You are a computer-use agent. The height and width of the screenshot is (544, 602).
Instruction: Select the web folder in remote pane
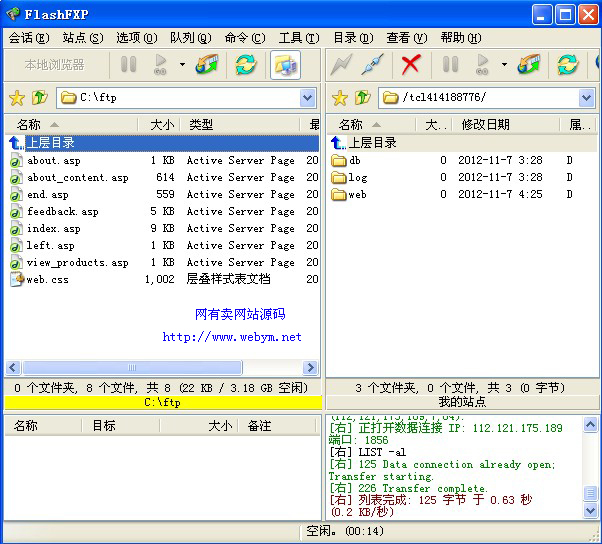(356, 194)
